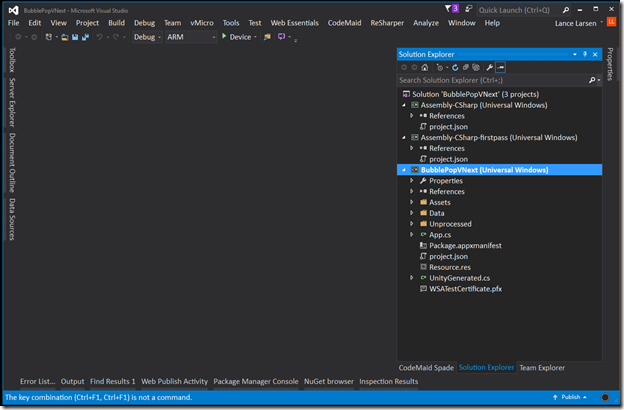624x410 pixels.
Task: Switch to Team Explorer tab
Action: [x=542, y=368]
